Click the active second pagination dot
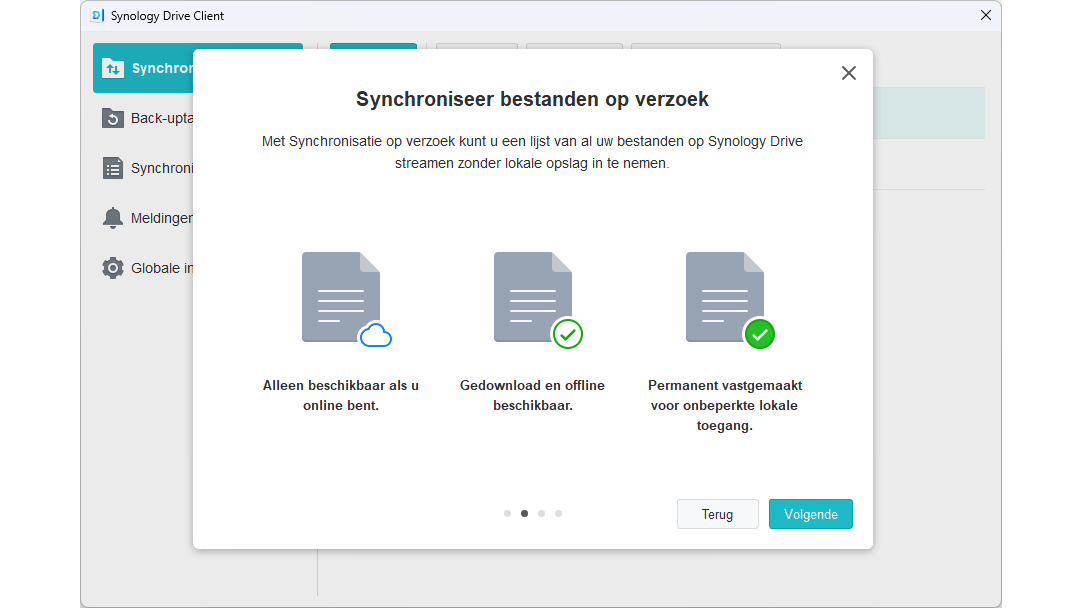1081x608 pixels. tap(524, 513)
